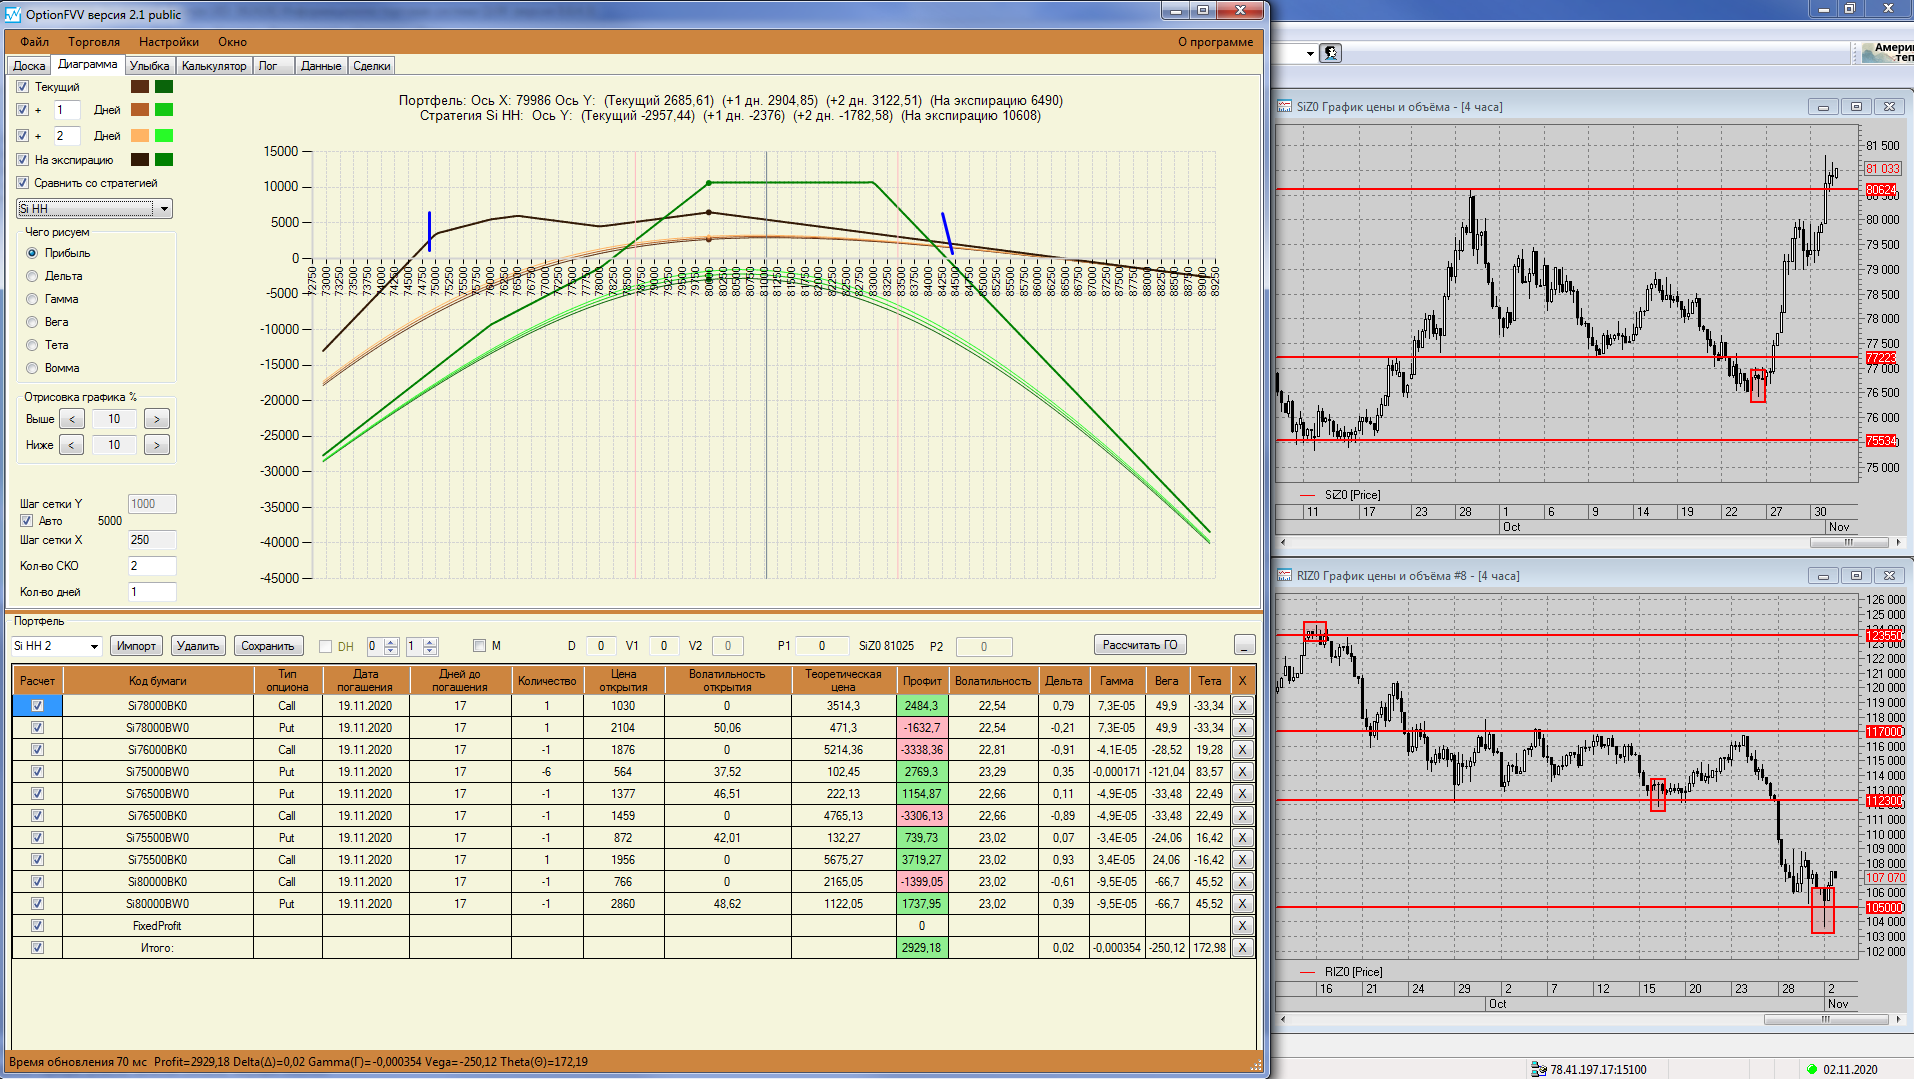Screen dimensions: 1914x1079
Task: Toggle the На экспирацию checkbox
Action: (23, 160)
